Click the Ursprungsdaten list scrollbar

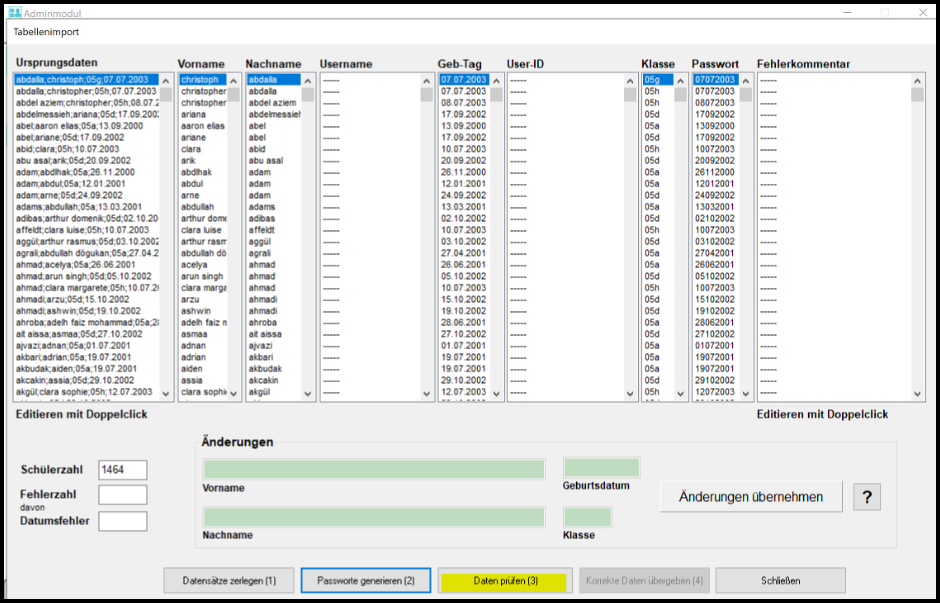pyautogui.click(x=166, y=240)
